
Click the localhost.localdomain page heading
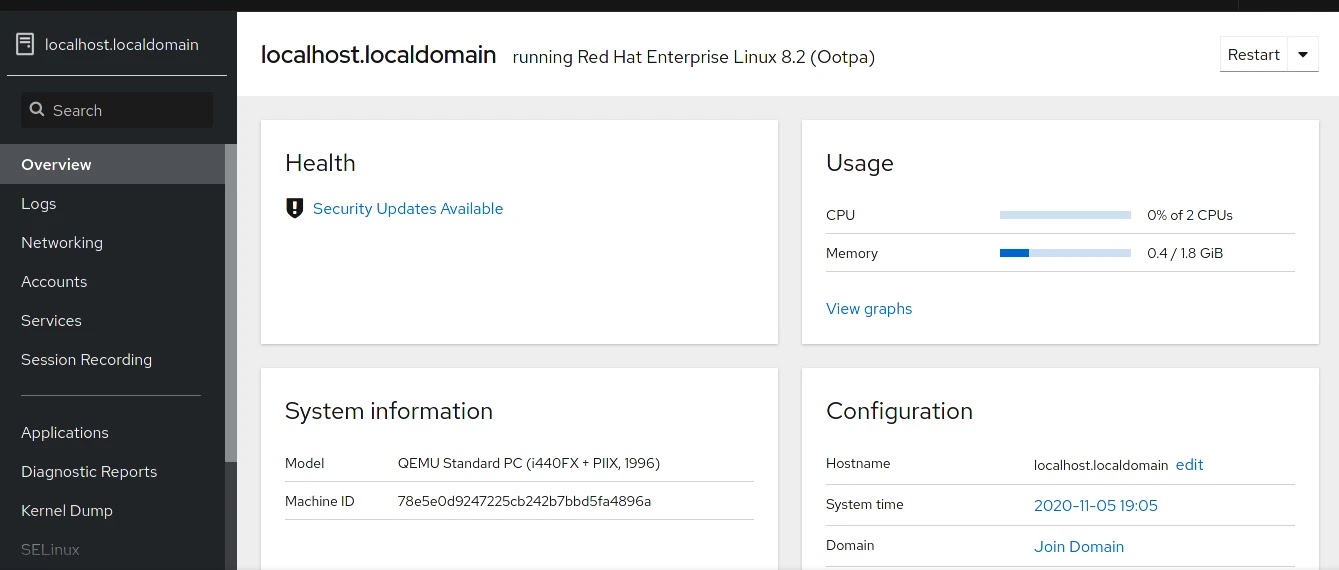pos(378,55)
